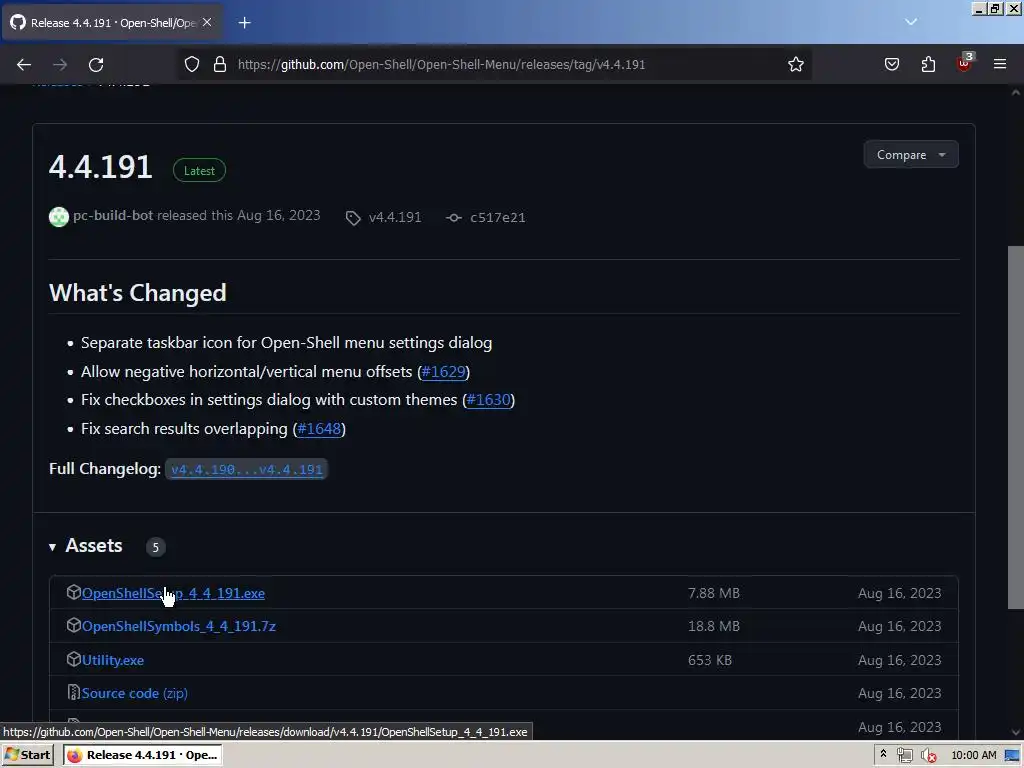Click the forward navigation arrow
Image resolution: width=1024 pixels, height=768 pixels.
60,65
